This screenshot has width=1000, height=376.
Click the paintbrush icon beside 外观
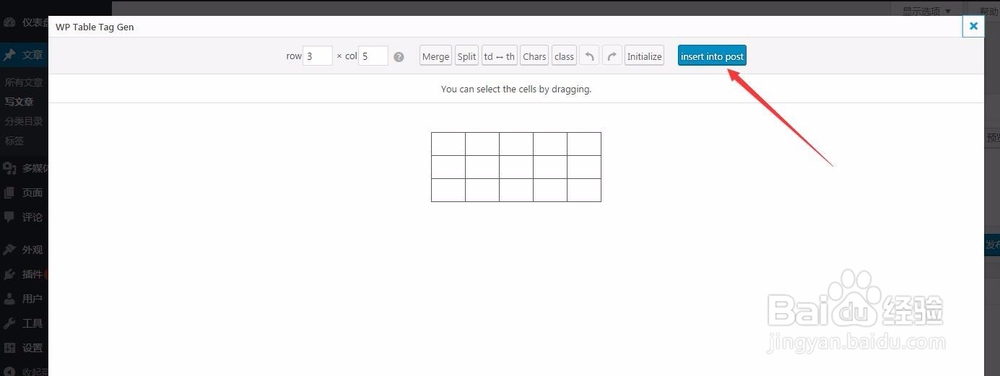tap(10, 250)
